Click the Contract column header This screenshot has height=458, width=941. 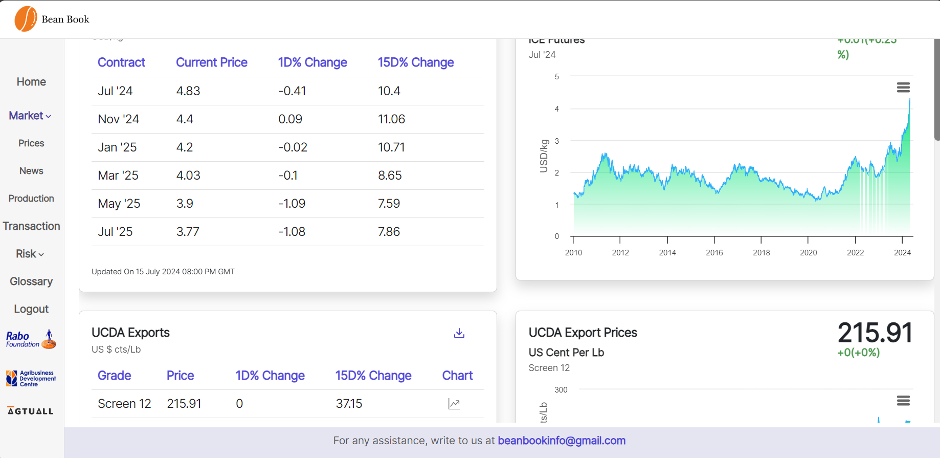[x=121, y=62]
